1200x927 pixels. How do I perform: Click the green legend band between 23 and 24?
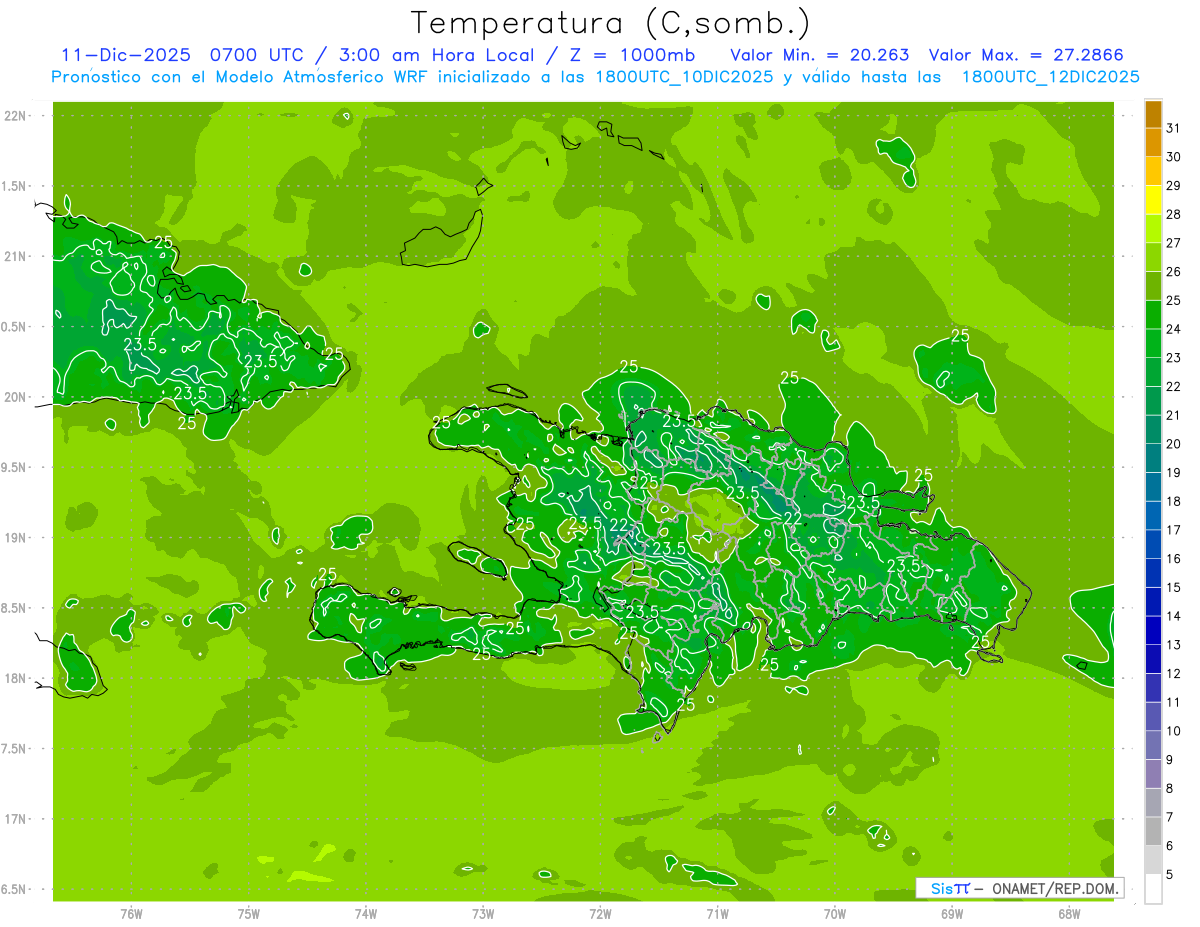click(x=1153, y=344)
